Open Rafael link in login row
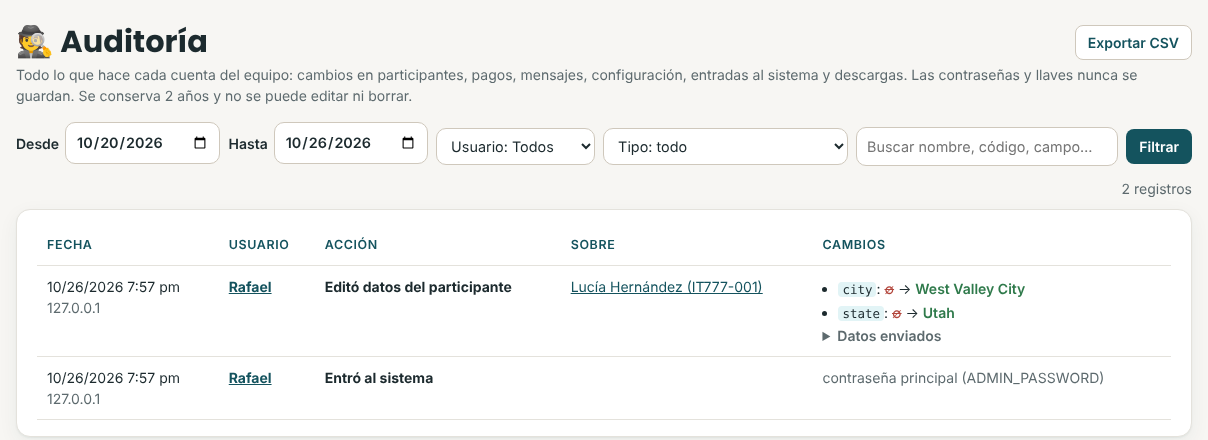Image resolution: width=1208 pixels, height=440 pixels. pyautogui.click(x=250, y=378)
